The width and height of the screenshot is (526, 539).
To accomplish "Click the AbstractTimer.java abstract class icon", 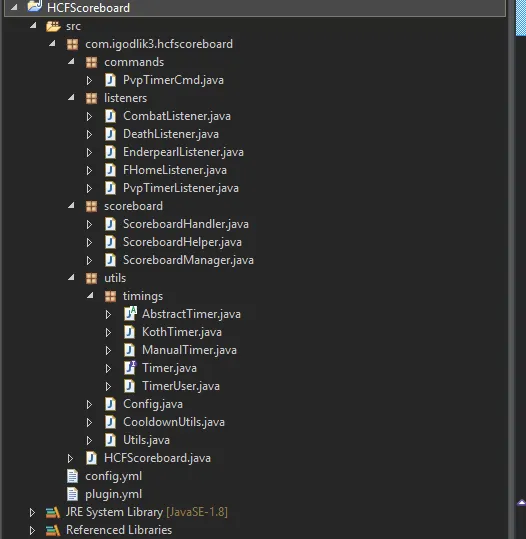I will 130,314.
